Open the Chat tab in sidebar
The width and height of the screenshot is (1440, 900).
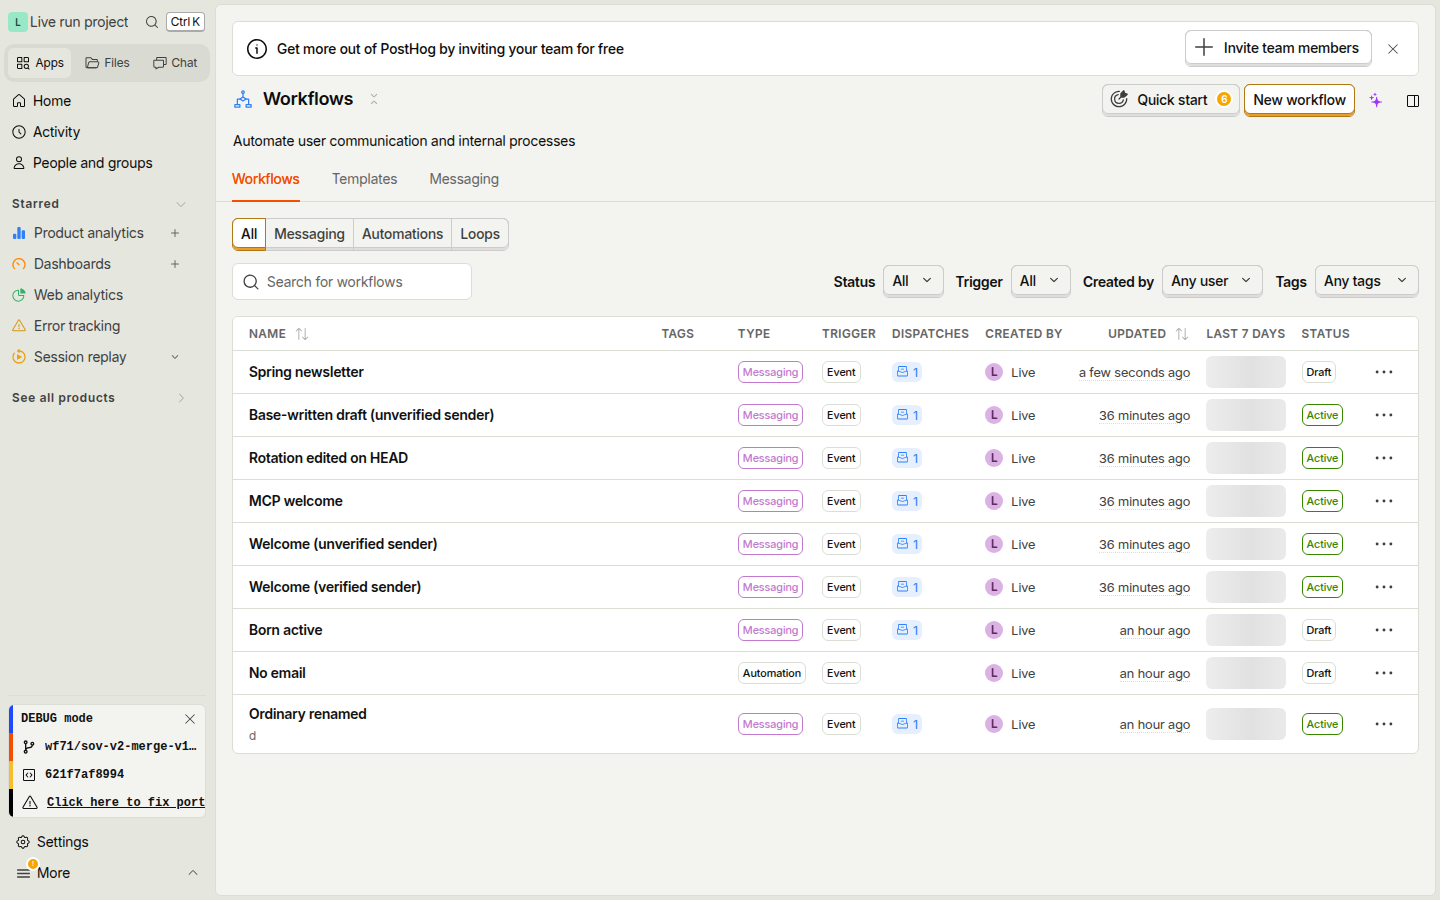[175, 63]
